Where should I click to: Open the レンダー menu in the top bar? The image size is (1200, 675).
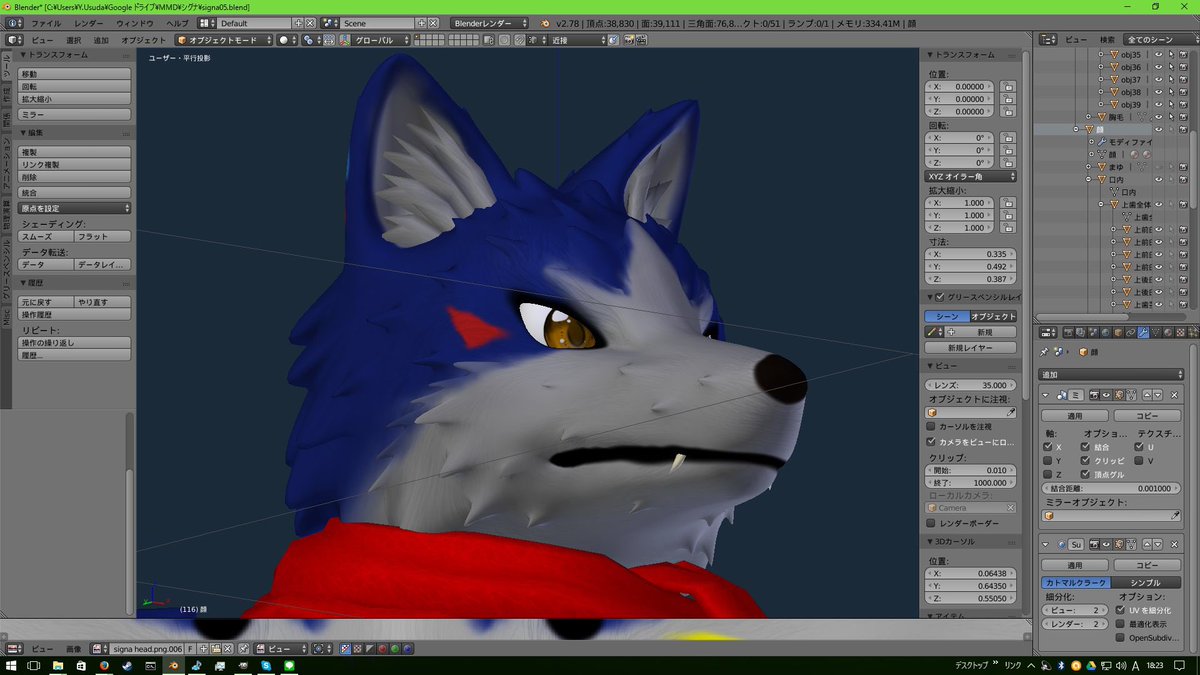(x=88, y=22)
